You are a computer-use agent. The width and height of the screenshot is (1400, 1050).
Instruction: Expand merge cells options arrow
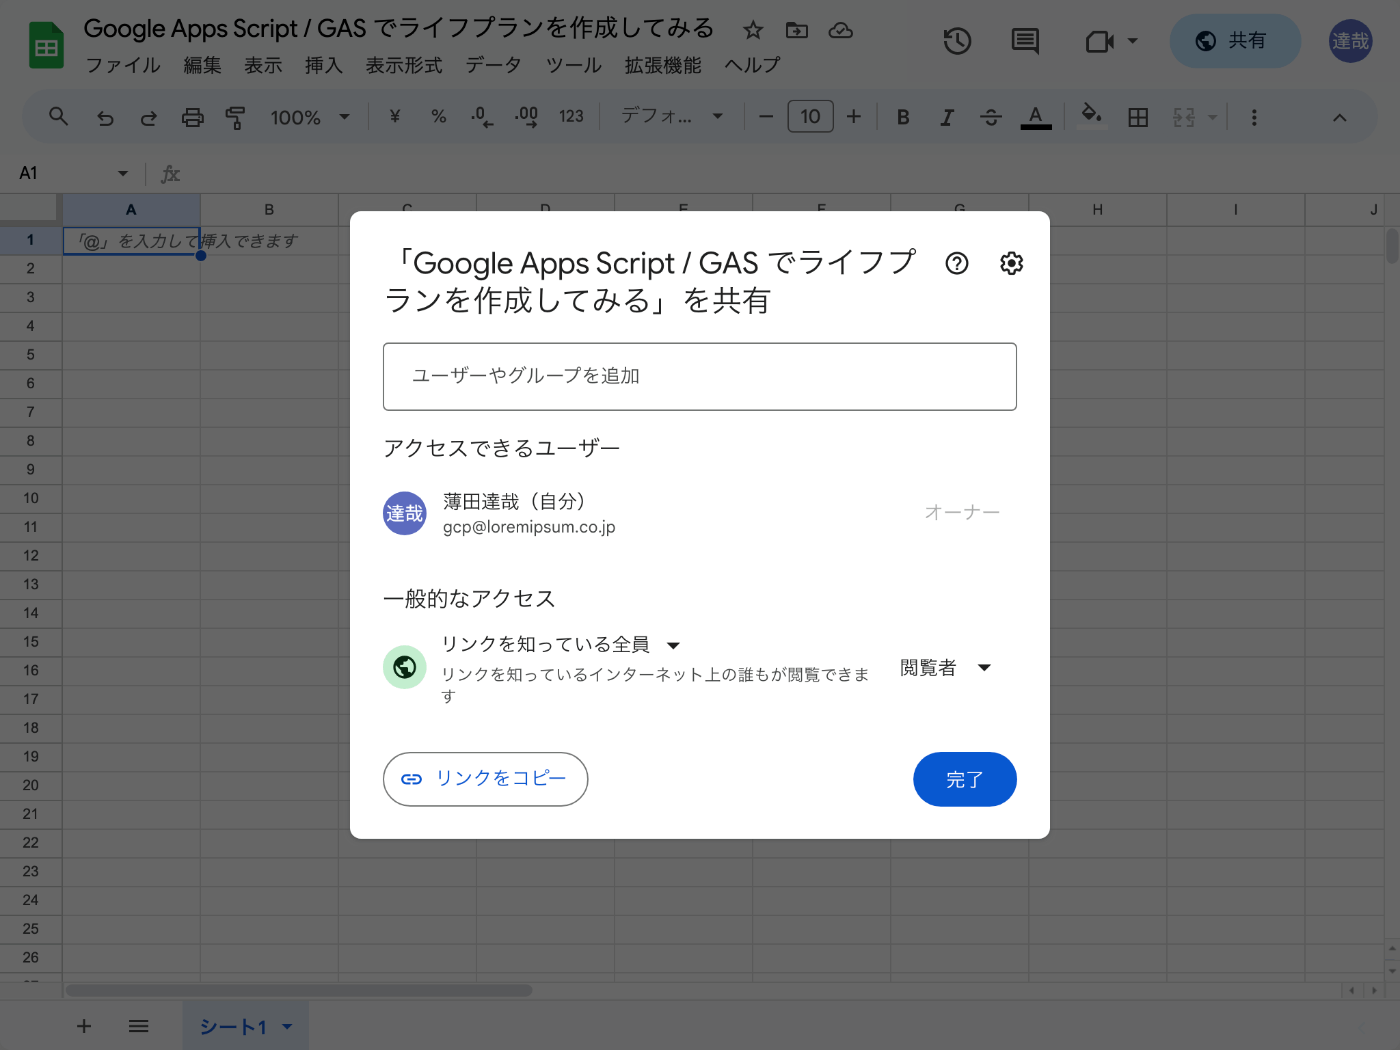point(1212,117)
